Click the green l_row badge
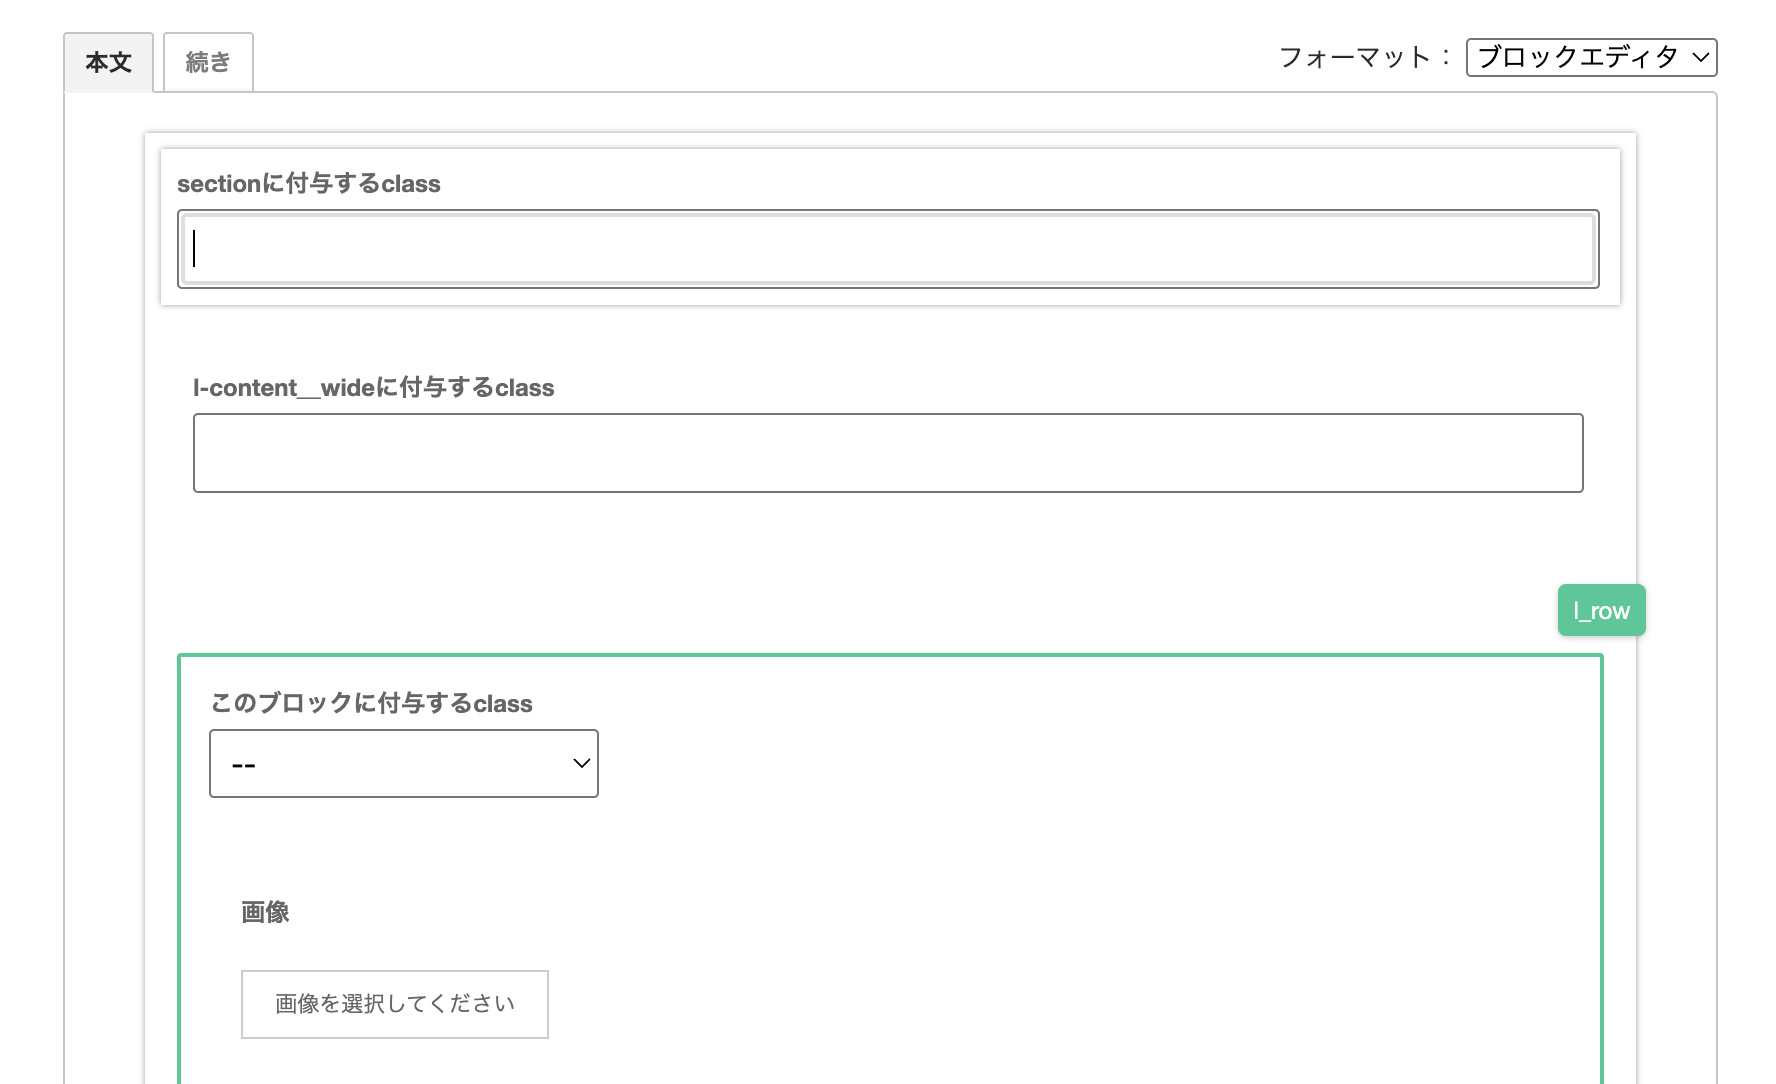 tap(1601, 610)
